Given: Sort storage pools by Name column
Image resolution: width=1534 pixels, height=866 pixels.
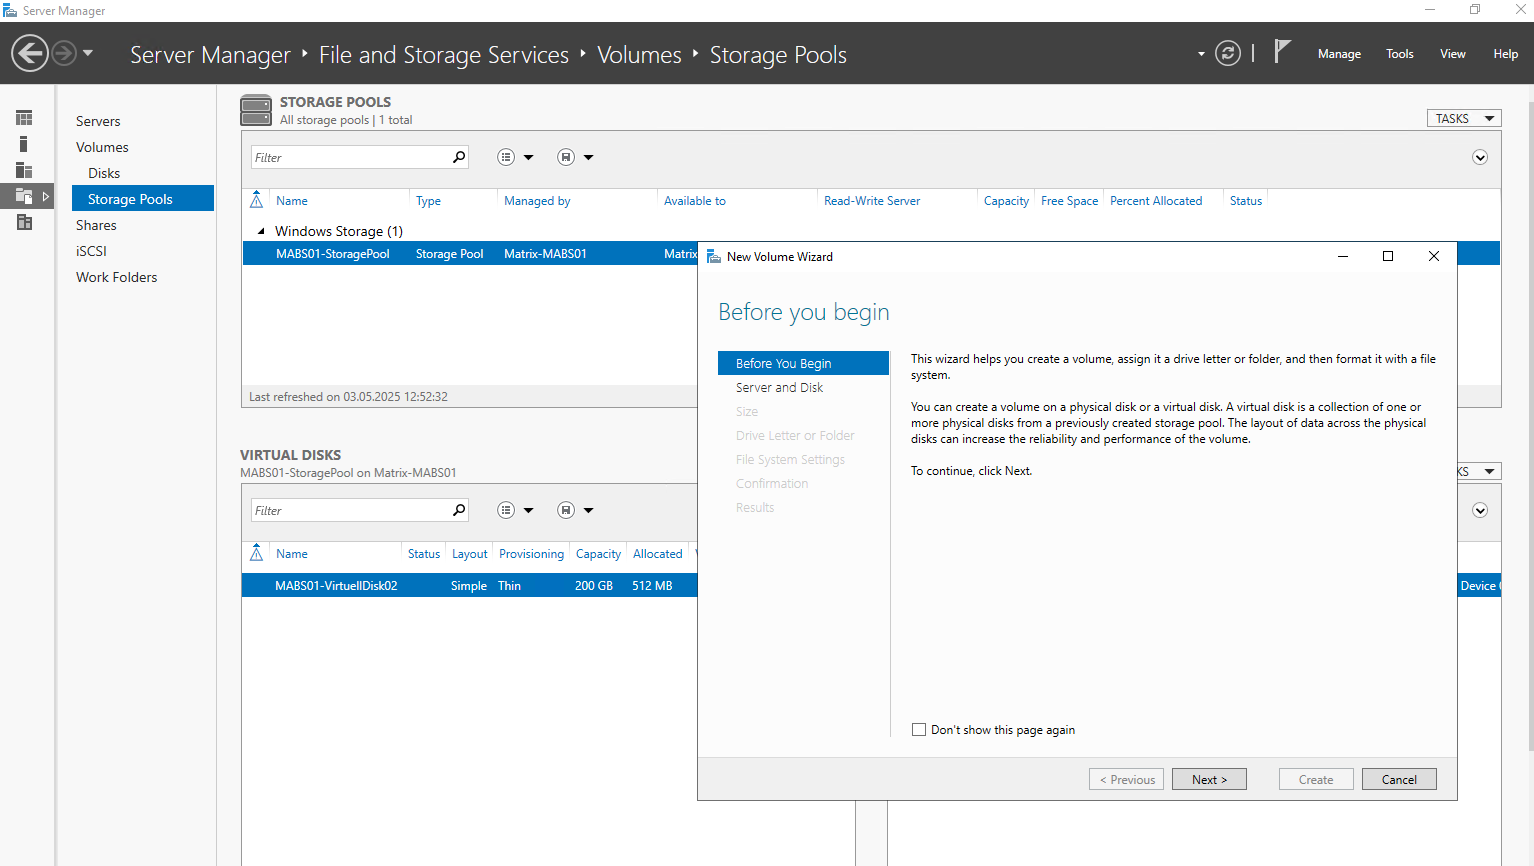Looking at the screenshot, I should coord(292,201).
